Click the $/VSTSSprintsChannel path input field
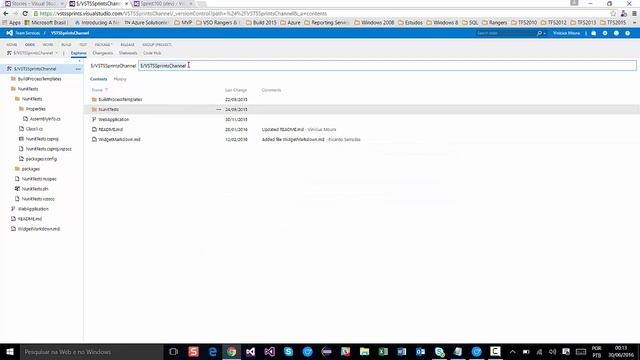The width and height of the screenshot is (640, 360). click(x=387, y=66)
